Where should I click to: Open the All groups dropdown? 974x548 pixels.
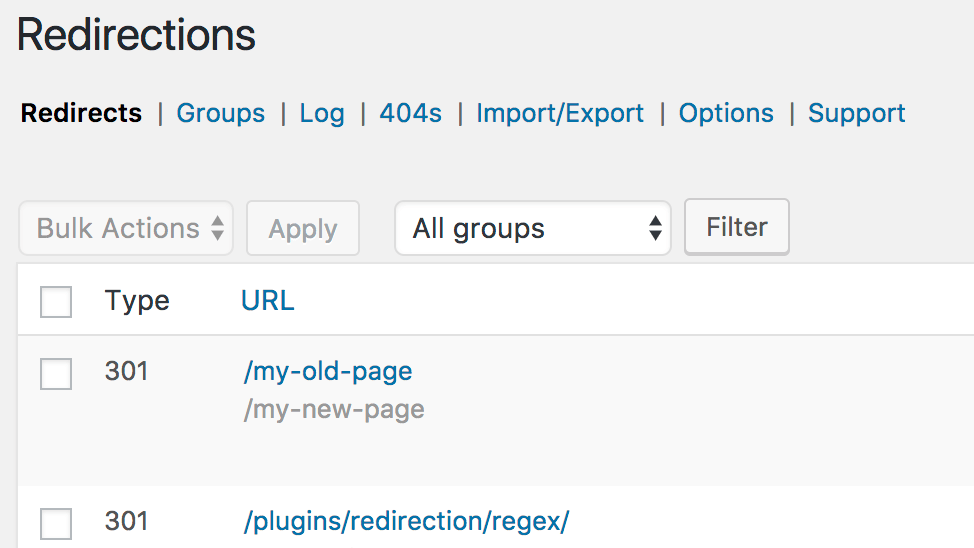(532, 229)
